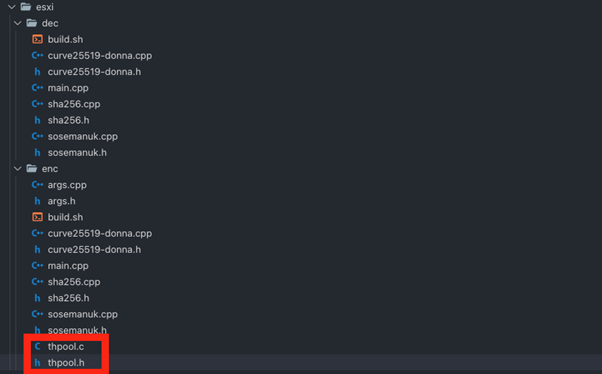Open sosemanuk.cpp in the enc folder

(83, 314)
